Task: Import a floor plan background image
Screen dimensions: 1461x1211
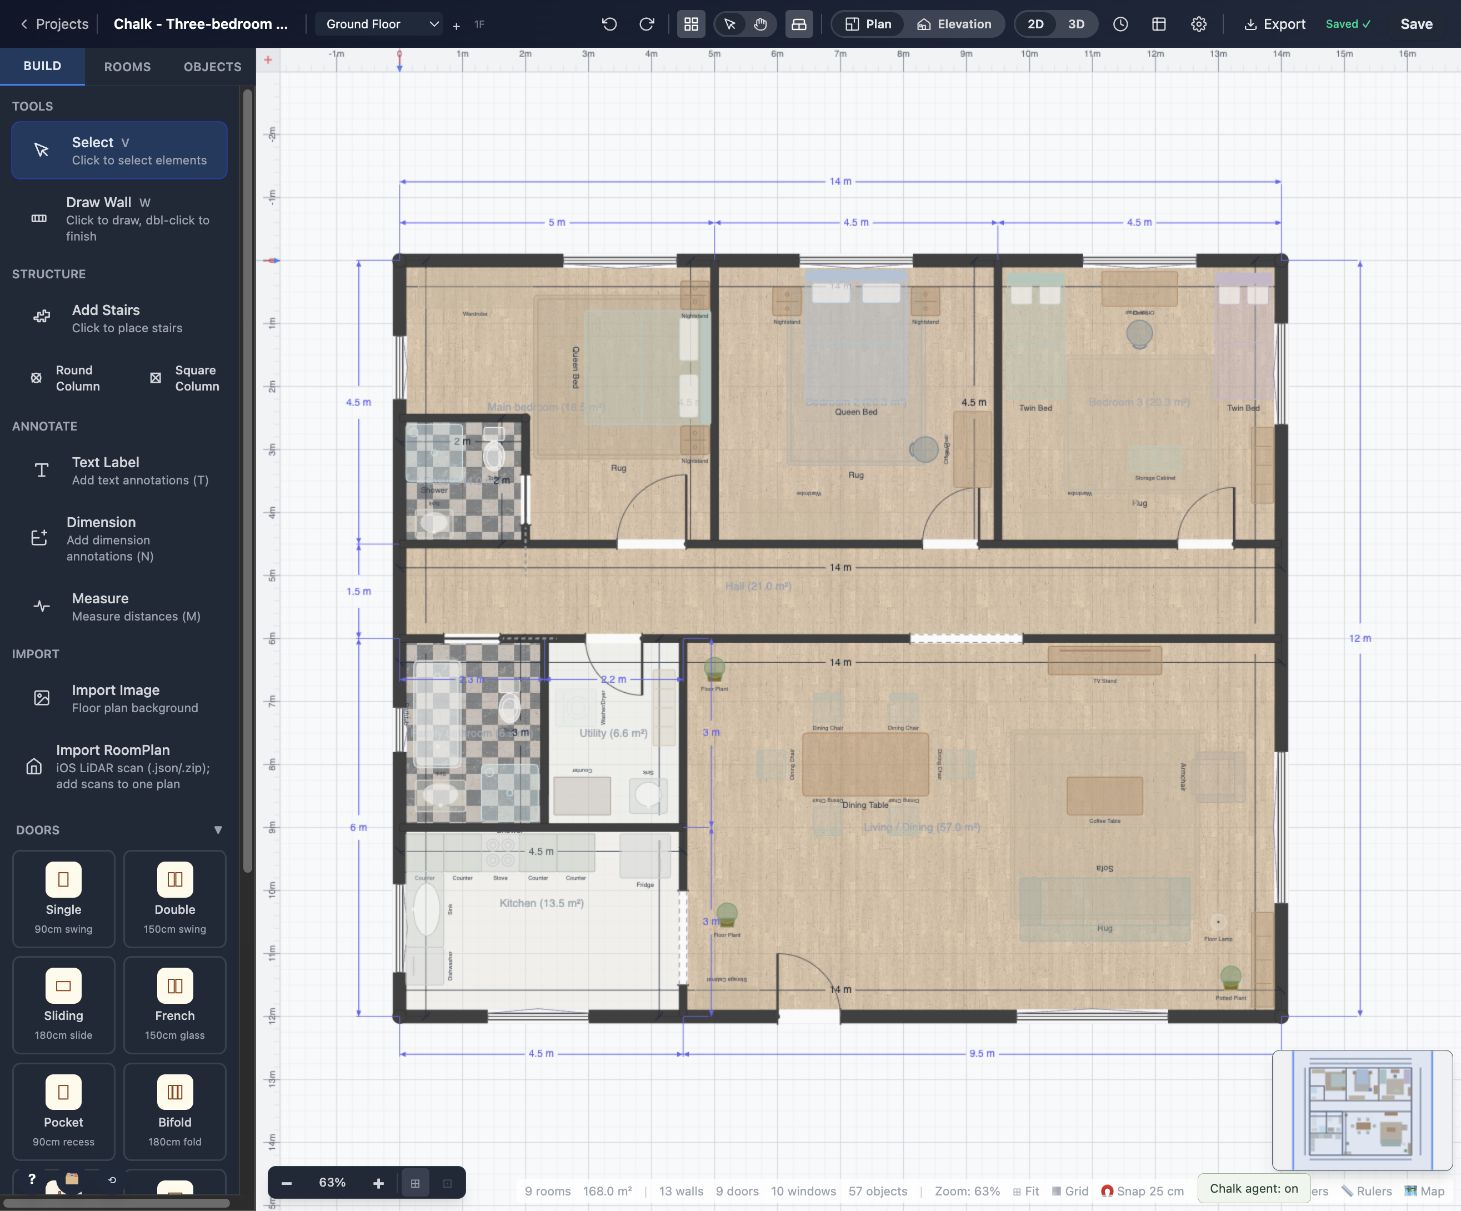Action: (119, 698)
